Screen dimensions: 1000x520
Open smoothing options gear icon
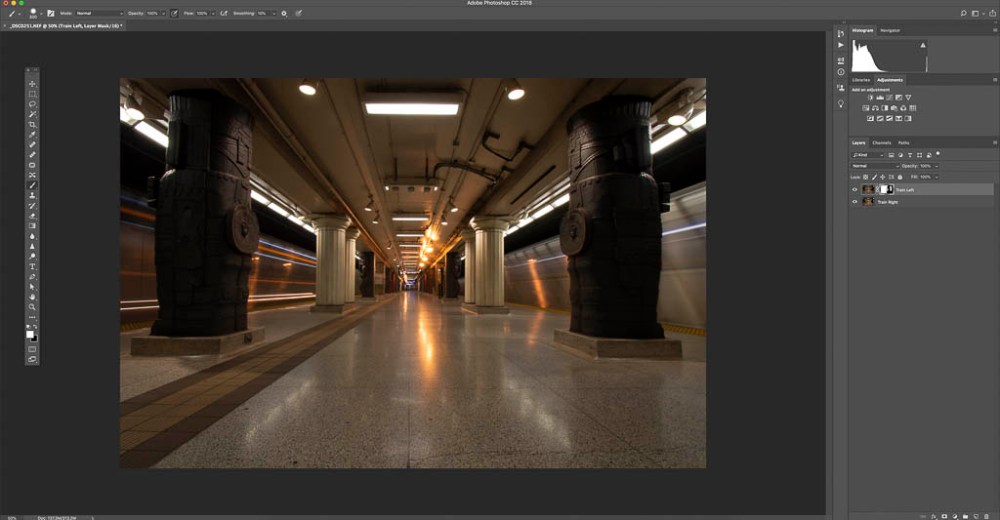(x=284, y=14)
